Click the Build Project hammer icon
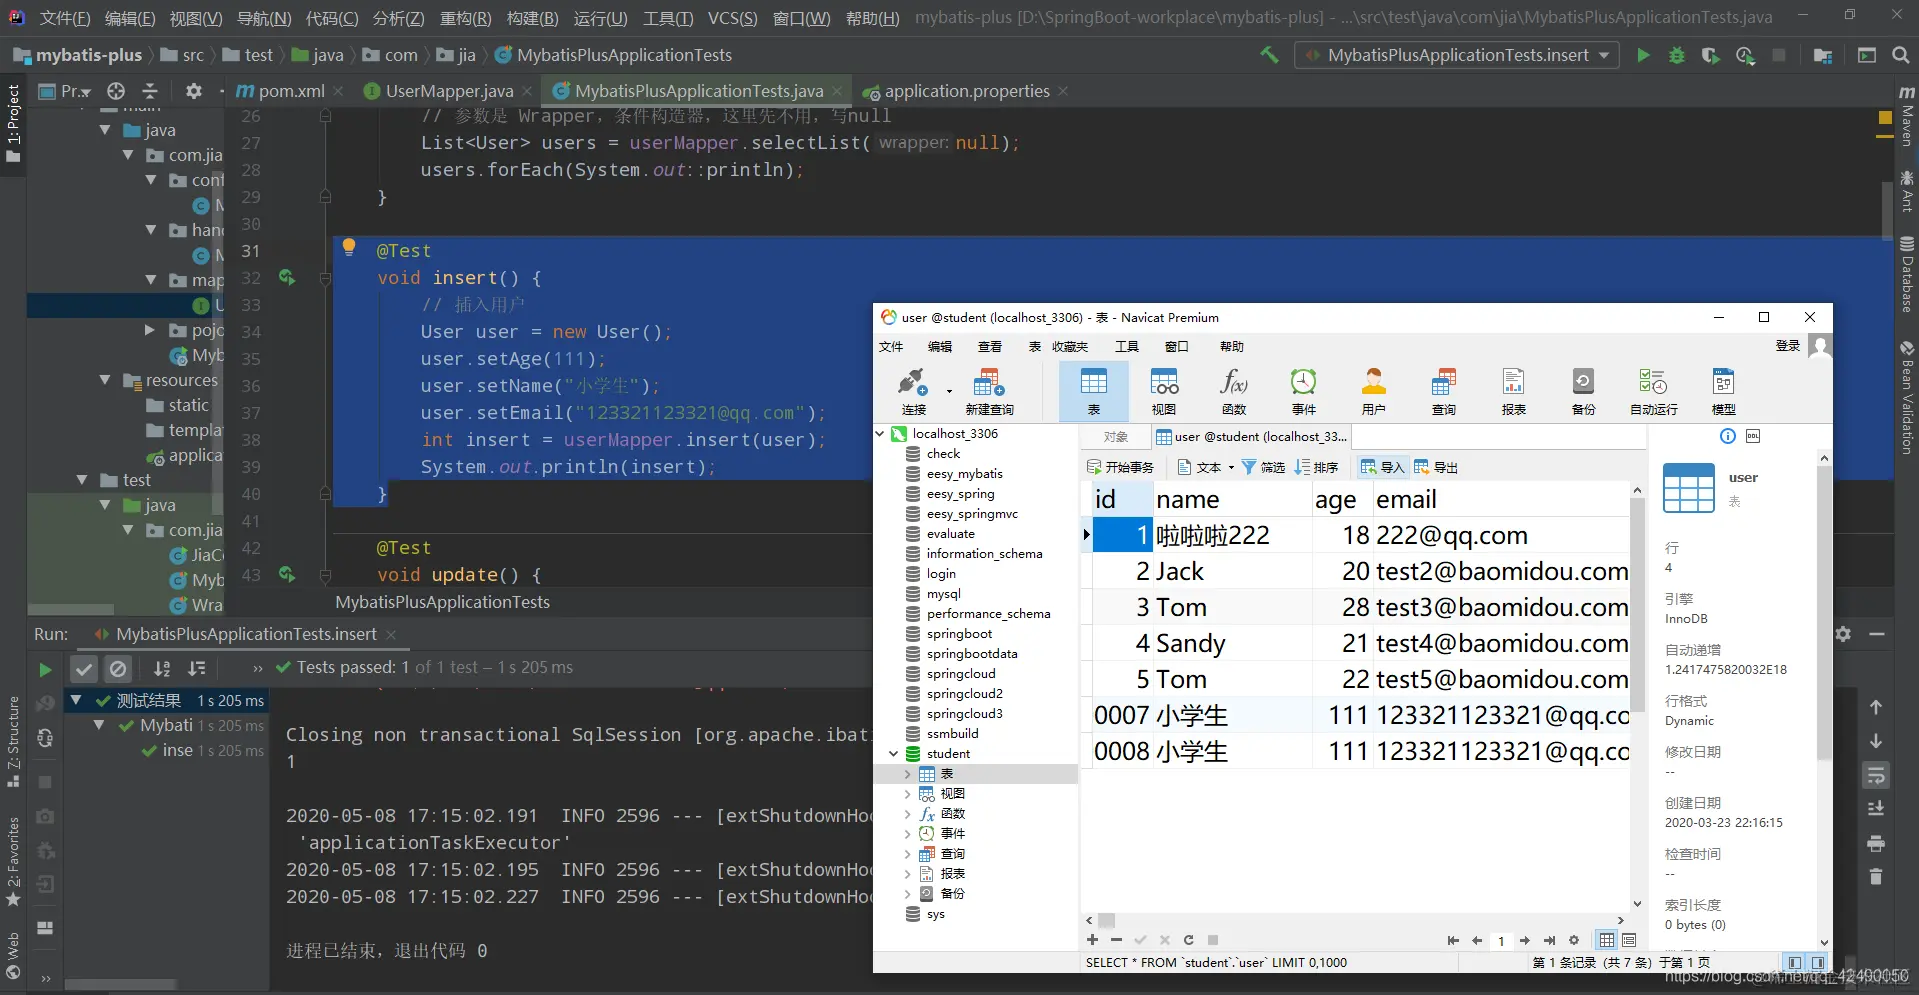This screenshot has width=1919, height=995. [x=1269, y=55]
